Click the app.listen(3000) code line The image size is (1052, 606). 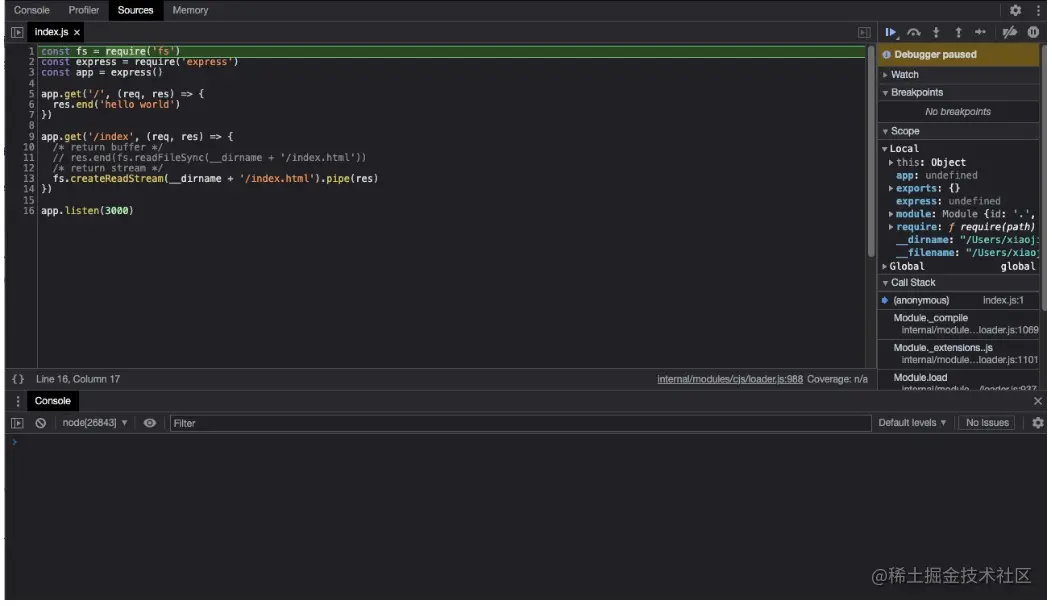click(x=87, y=211)
